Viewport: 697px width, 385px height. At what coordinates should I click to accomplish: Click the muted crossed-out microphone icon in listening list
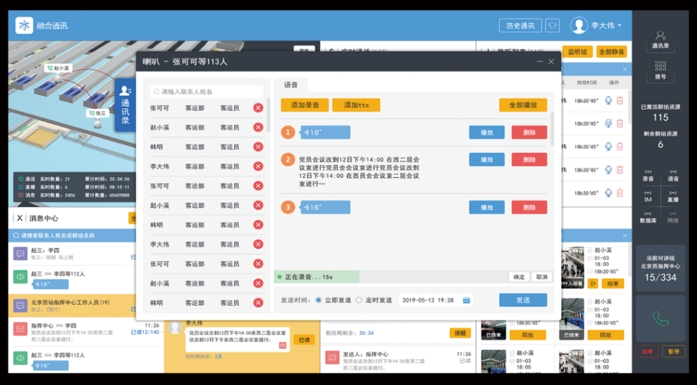tap(608, 123)
